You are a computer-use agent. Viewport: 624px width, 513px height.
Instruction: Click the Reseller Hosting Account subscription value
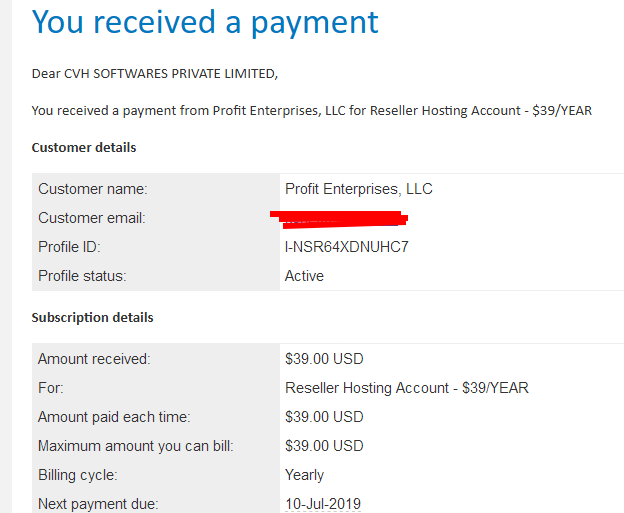(407, 388)
